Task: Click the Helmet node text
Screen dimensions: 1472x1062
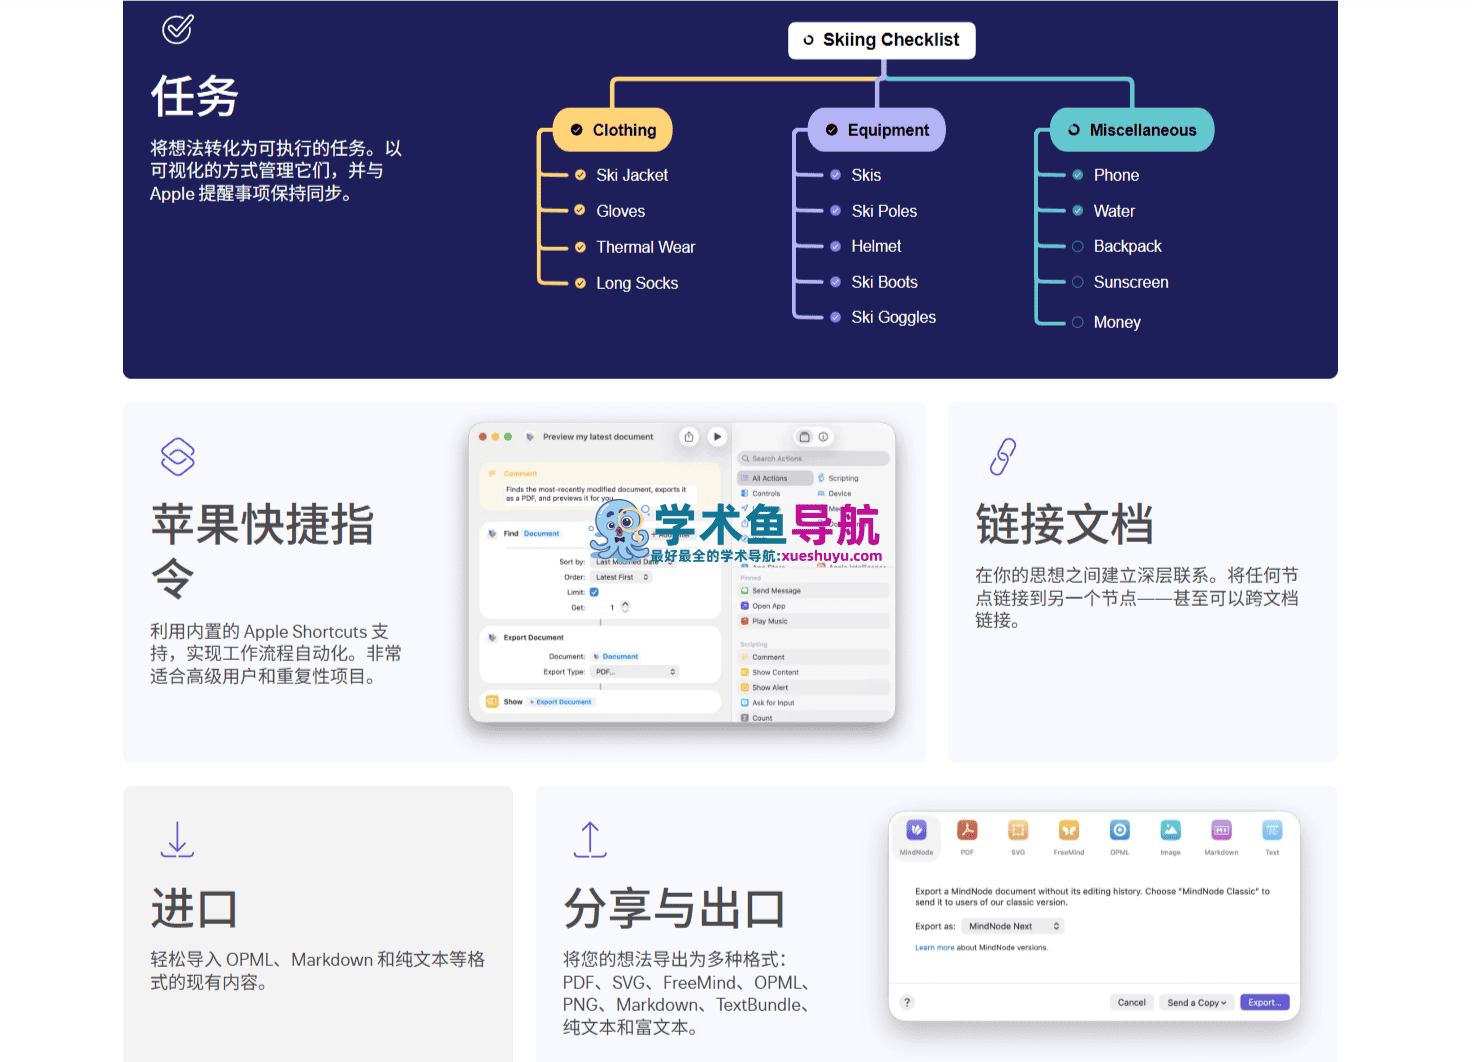Action: [x=876, y=246]
